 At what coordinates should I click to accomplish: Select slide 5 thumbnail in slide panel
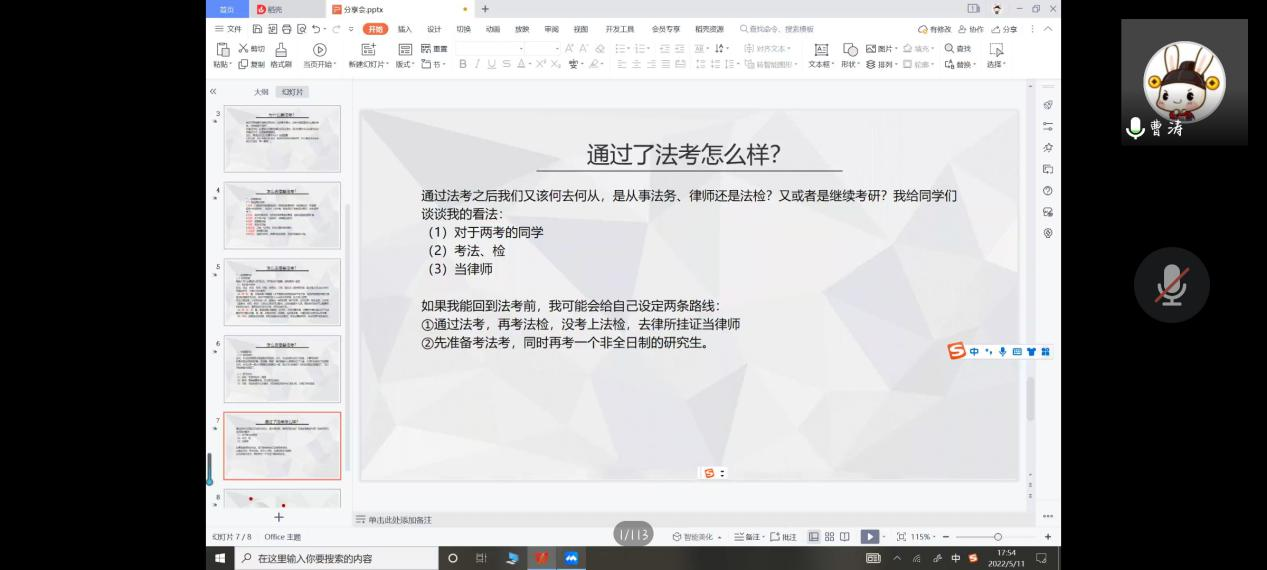tap(282, 292)
